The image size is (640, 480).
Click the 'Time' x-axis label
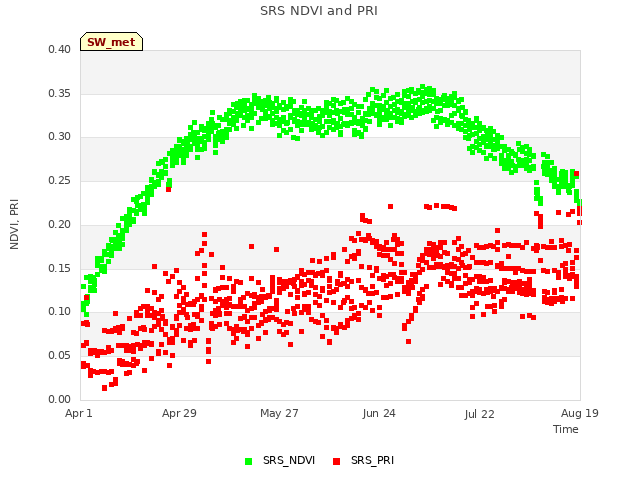[x=565, y=429]
